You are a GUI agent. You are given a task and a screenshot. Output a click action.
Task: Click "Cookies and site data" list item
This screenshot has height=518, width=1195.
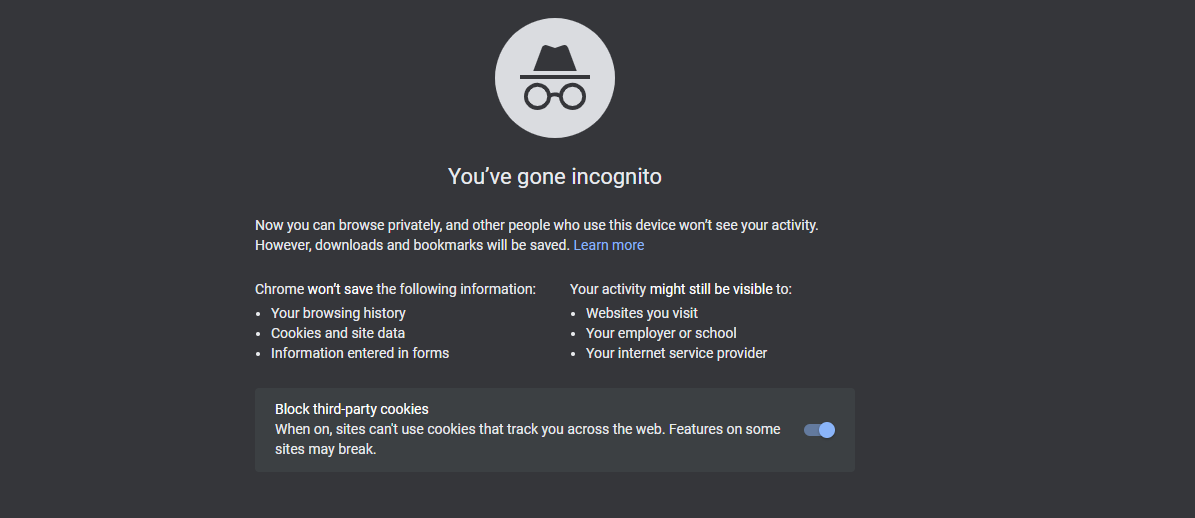tap(338, 333)
